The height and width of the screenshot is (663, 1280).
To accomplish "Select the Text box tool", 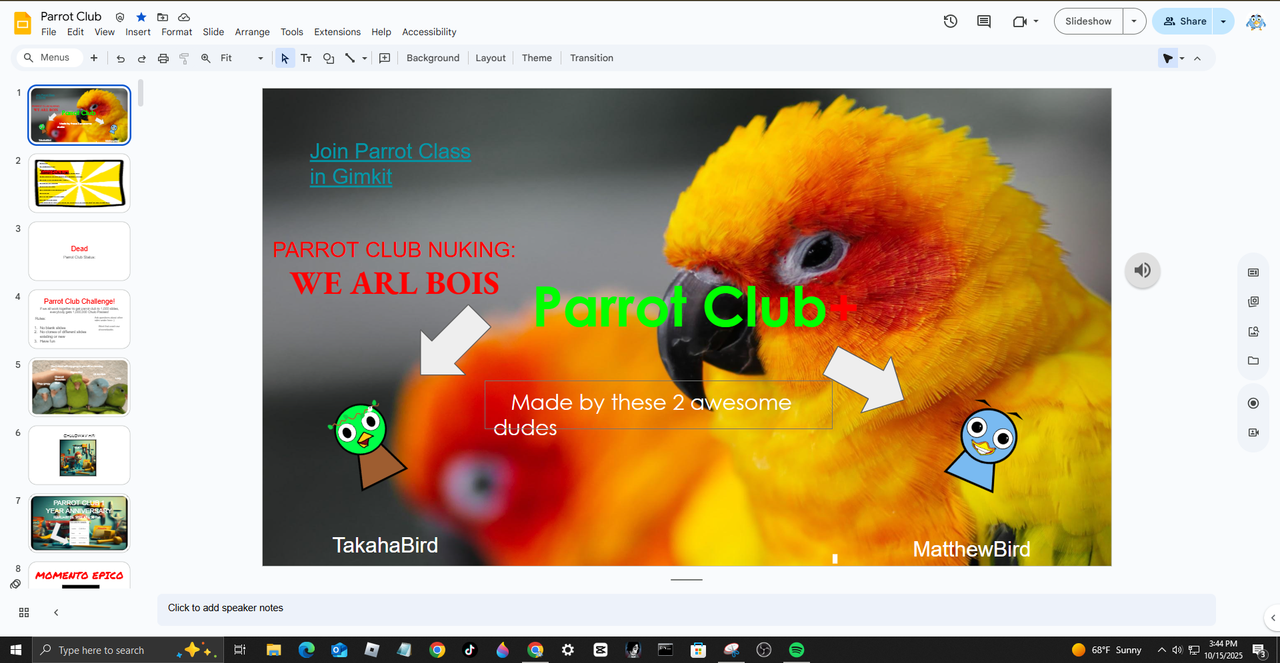I will [x=307, y=58].
